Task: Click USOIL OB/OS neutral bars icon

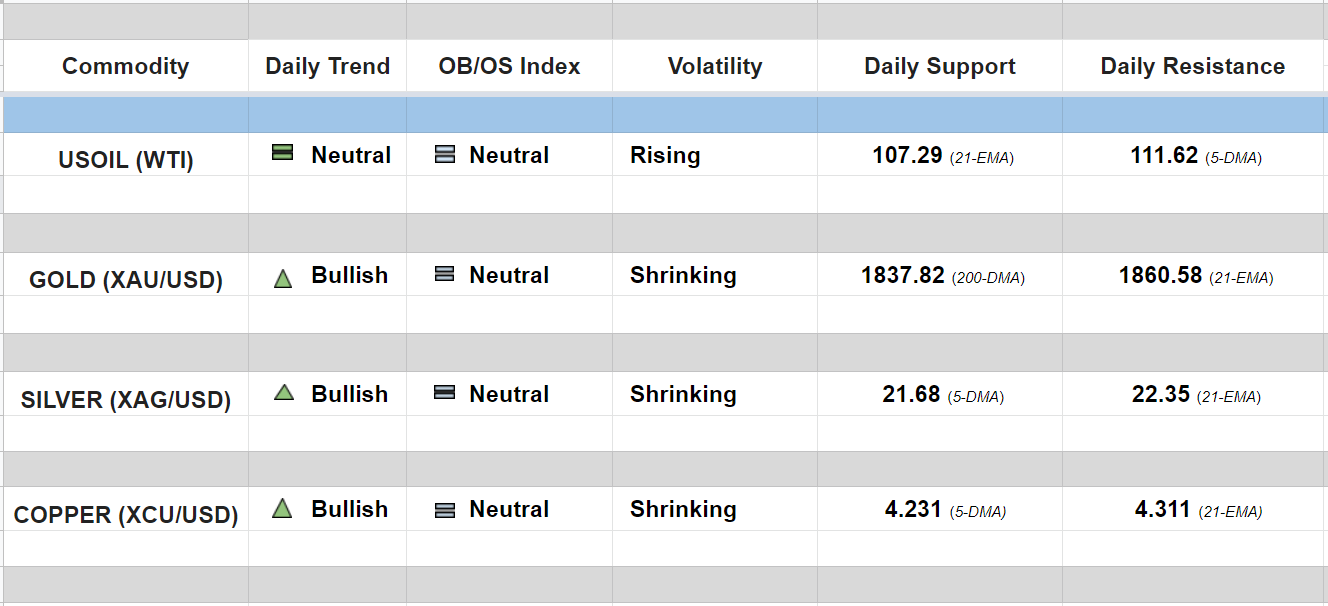Action: pos(445,155)
